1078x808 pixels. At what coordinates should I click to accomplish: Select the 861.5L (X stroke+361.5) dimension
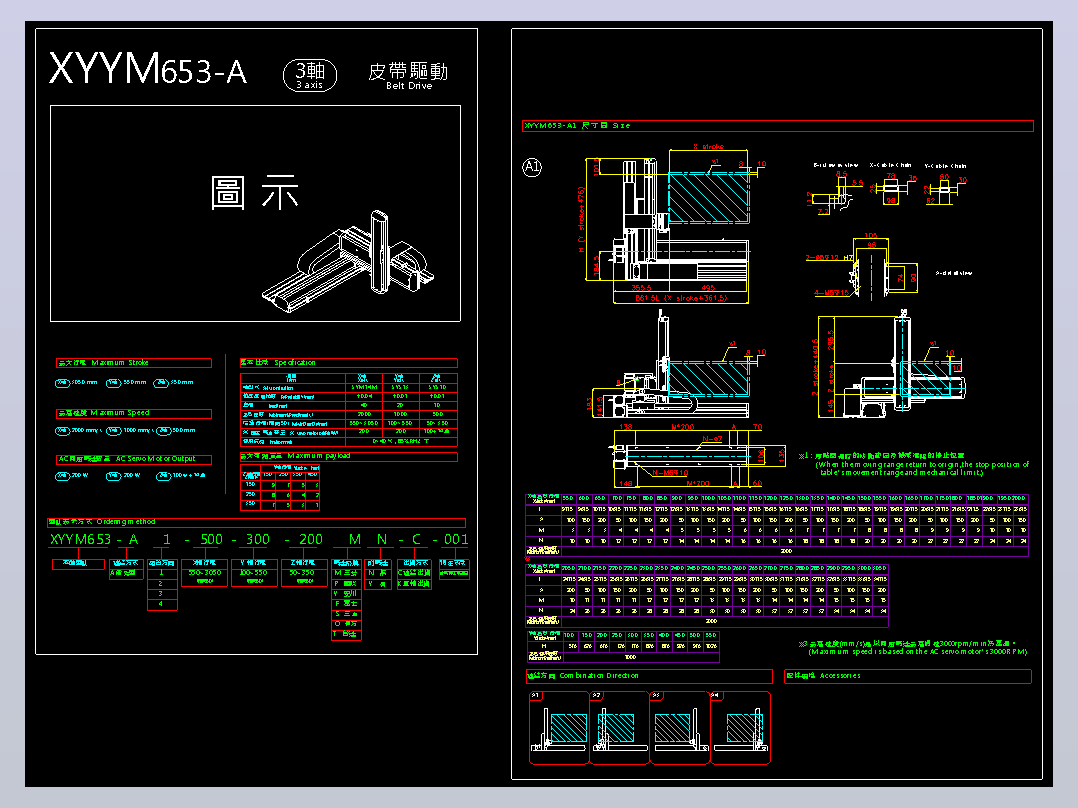[x=681, y=298]
